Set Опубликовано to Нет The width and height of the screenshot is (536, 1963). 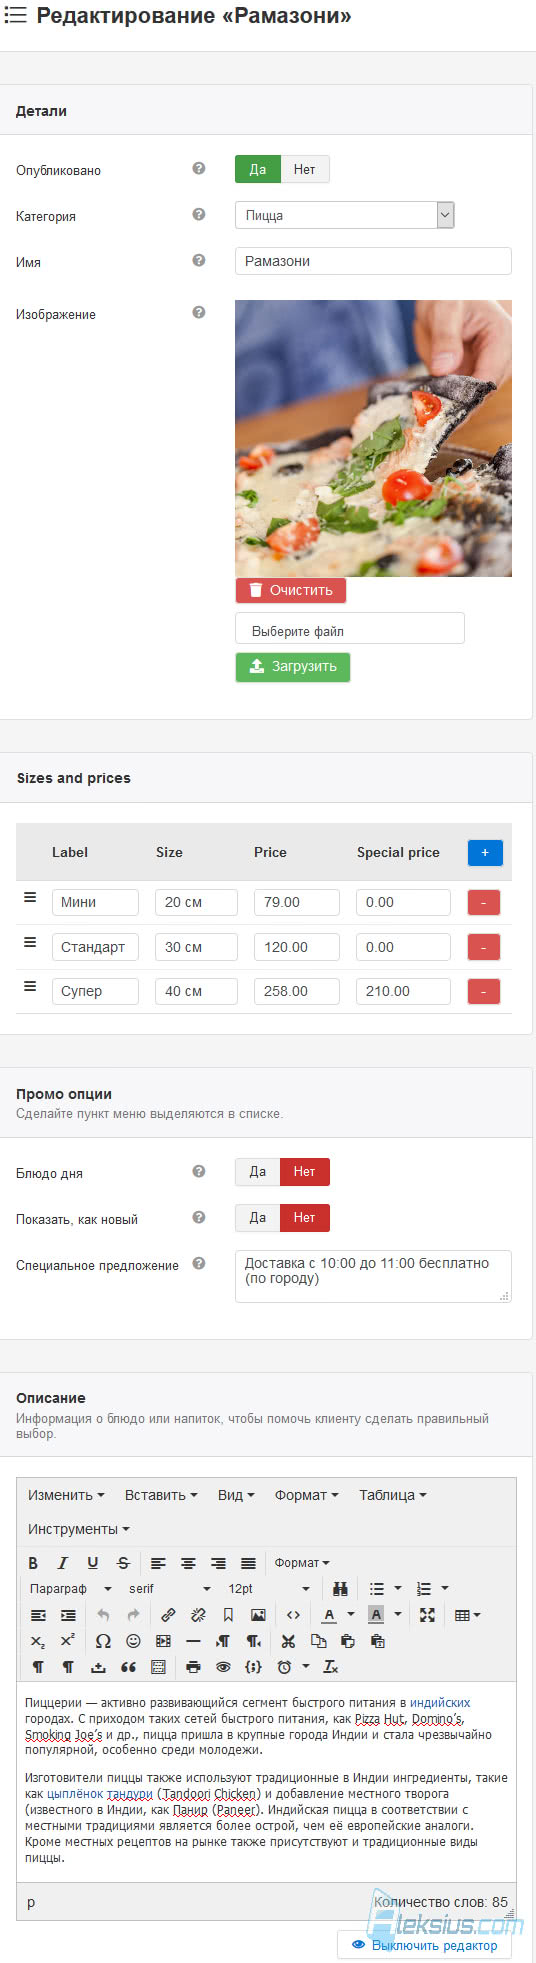click(x=304, y=169)
